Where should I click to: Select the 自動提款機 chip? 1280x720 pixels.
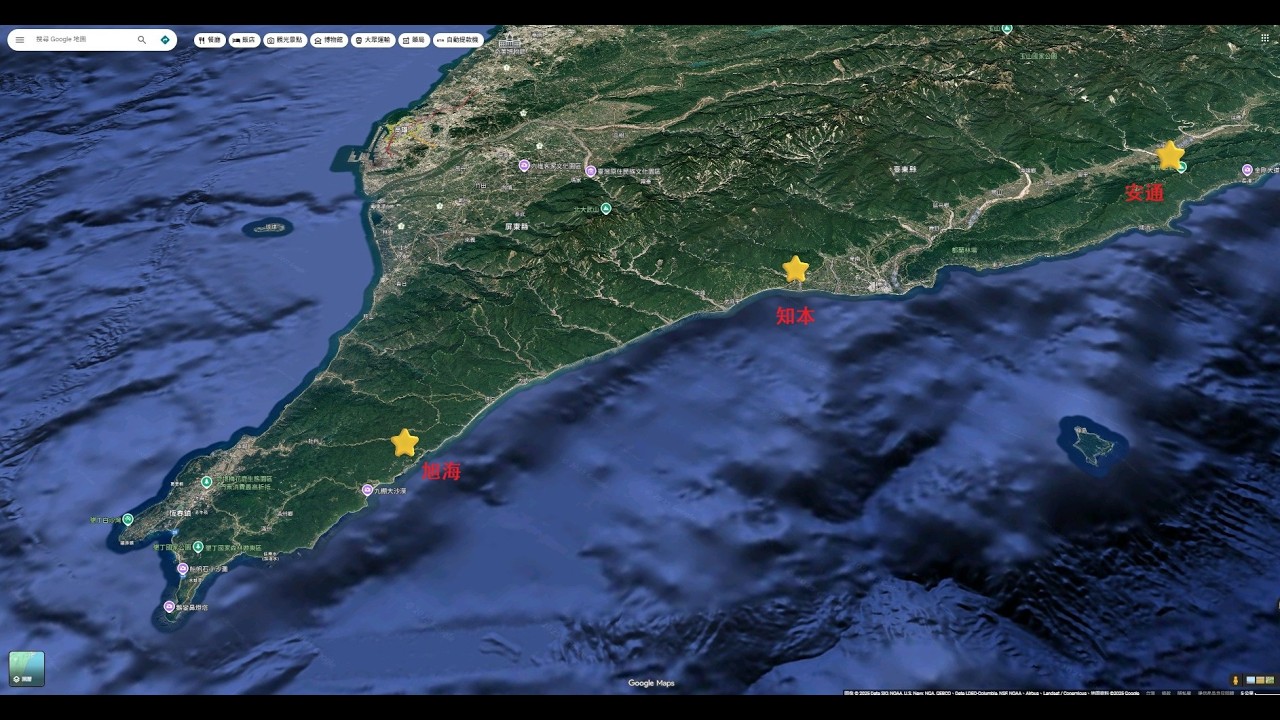[x=458, y=40]
